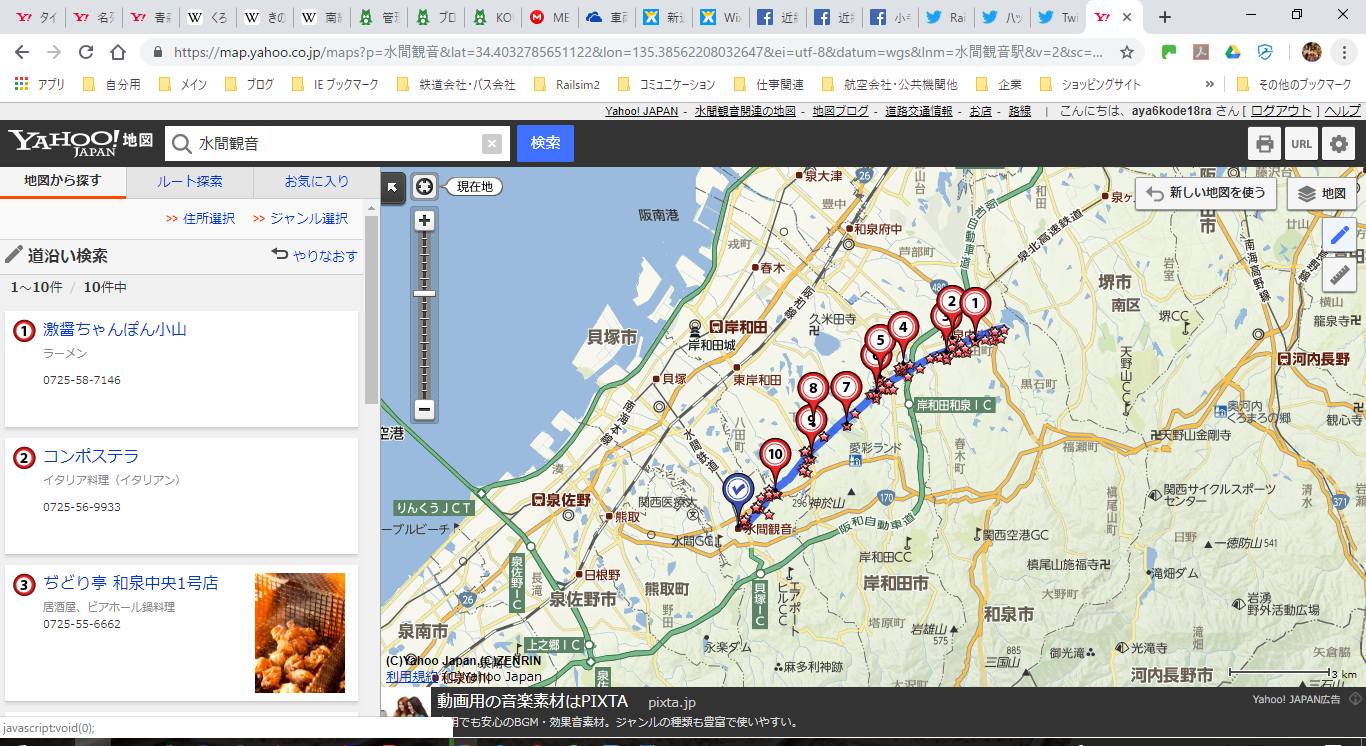Zoom out with the minus button
Screen dimensions: 1366x746
[425, 409]
